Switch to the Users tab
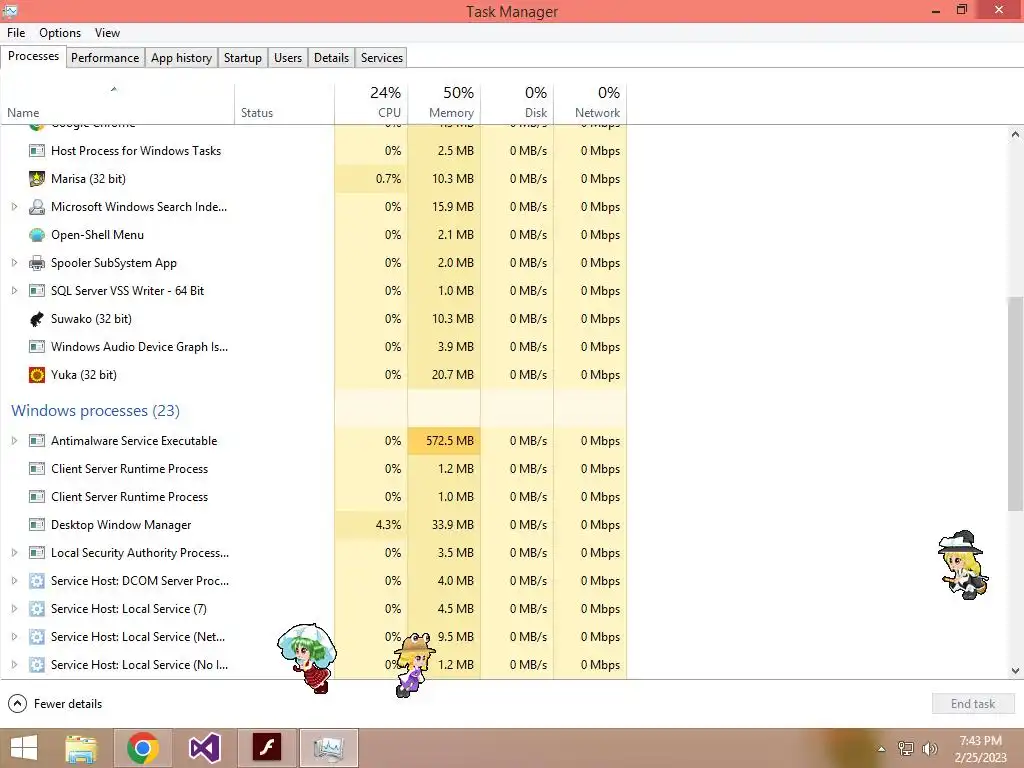 pos(288,57)
